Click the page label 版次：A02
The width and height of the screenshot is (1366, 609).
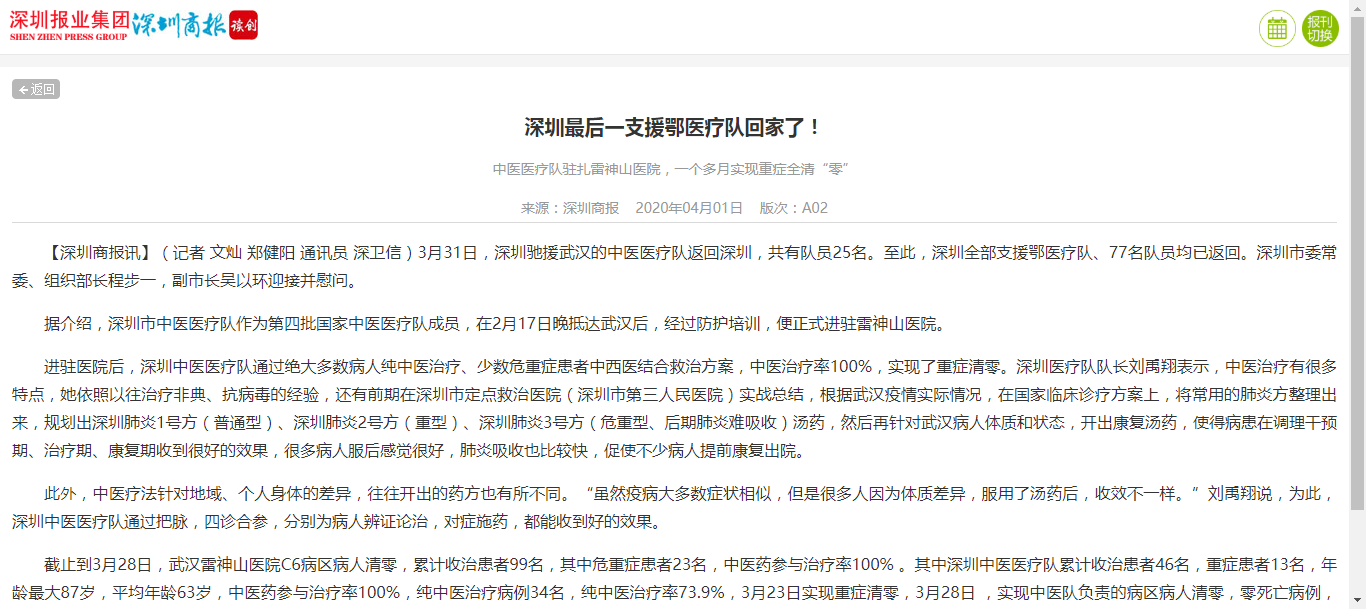point(794,208)
